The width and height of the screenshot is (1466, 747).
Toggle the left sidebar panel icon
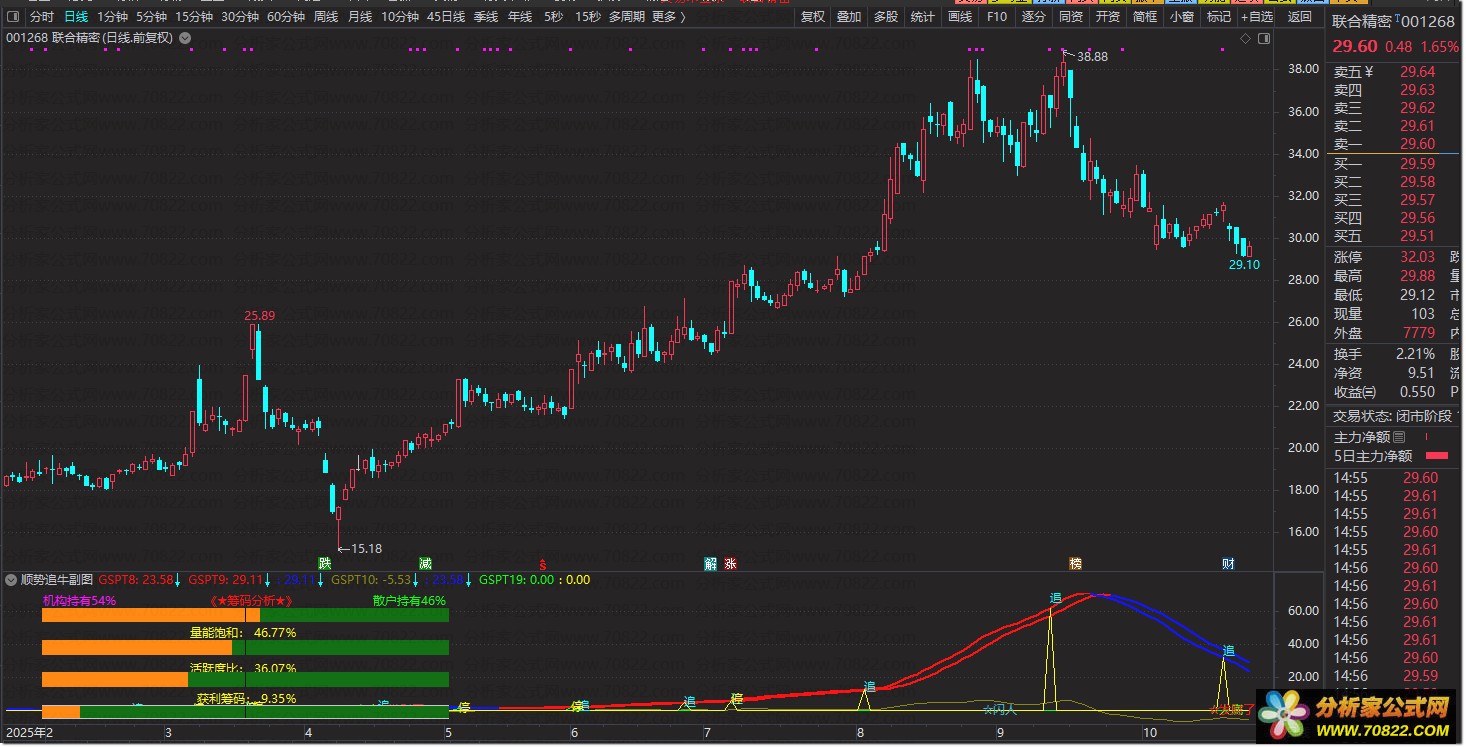12,17
